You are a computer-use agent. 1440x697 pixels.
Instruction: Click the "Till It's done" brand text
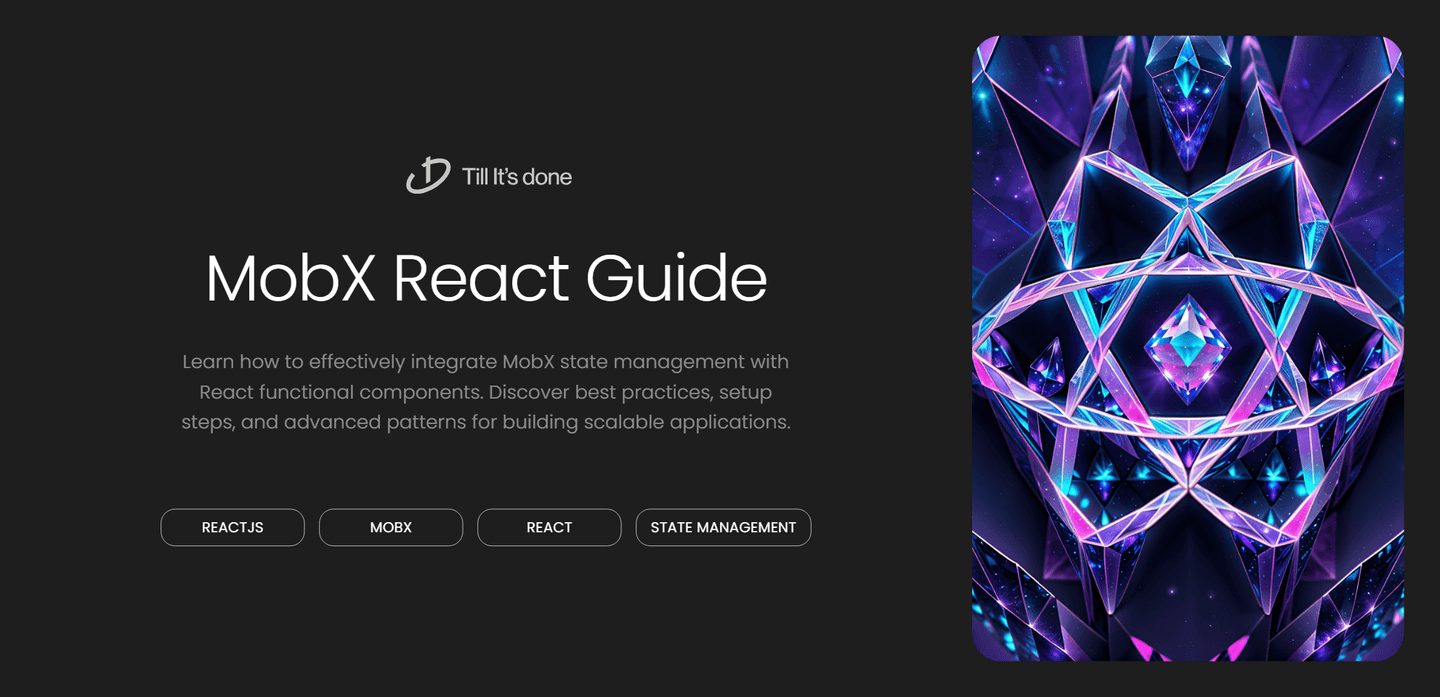pos(517,177)
